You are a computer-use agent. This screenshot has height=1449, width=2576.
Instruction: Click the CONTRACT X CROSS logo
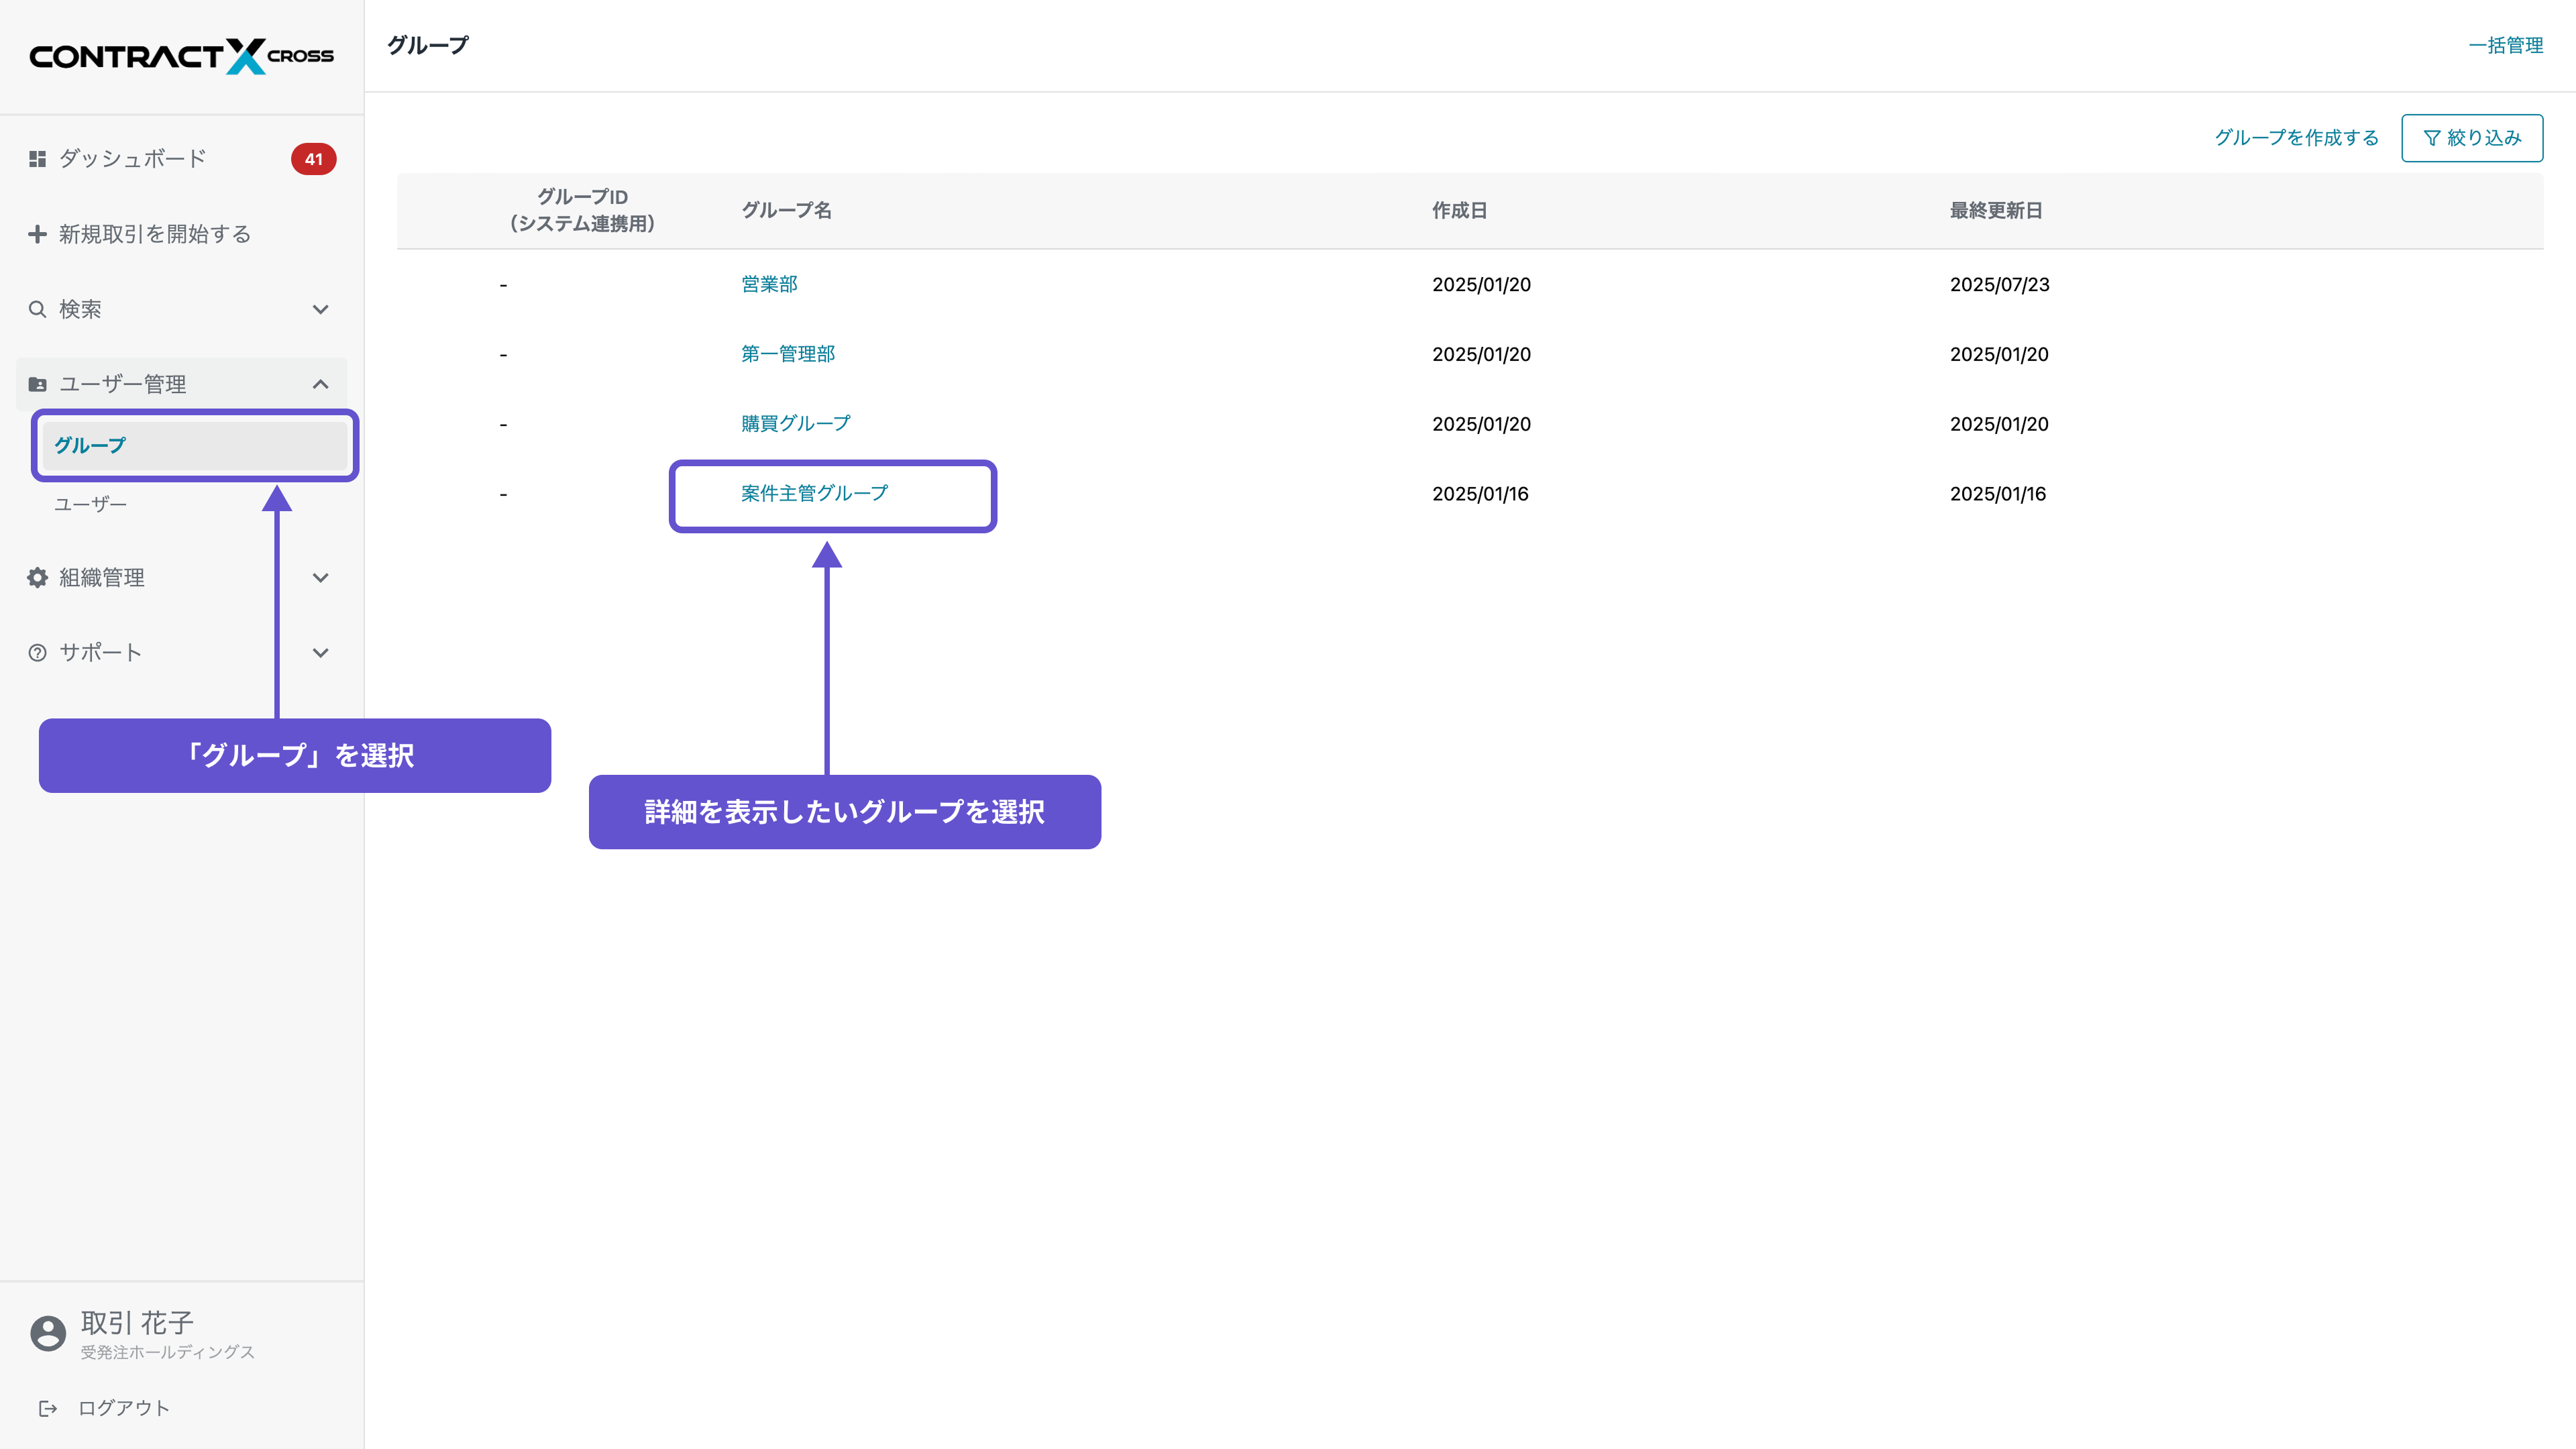(181, 56)
